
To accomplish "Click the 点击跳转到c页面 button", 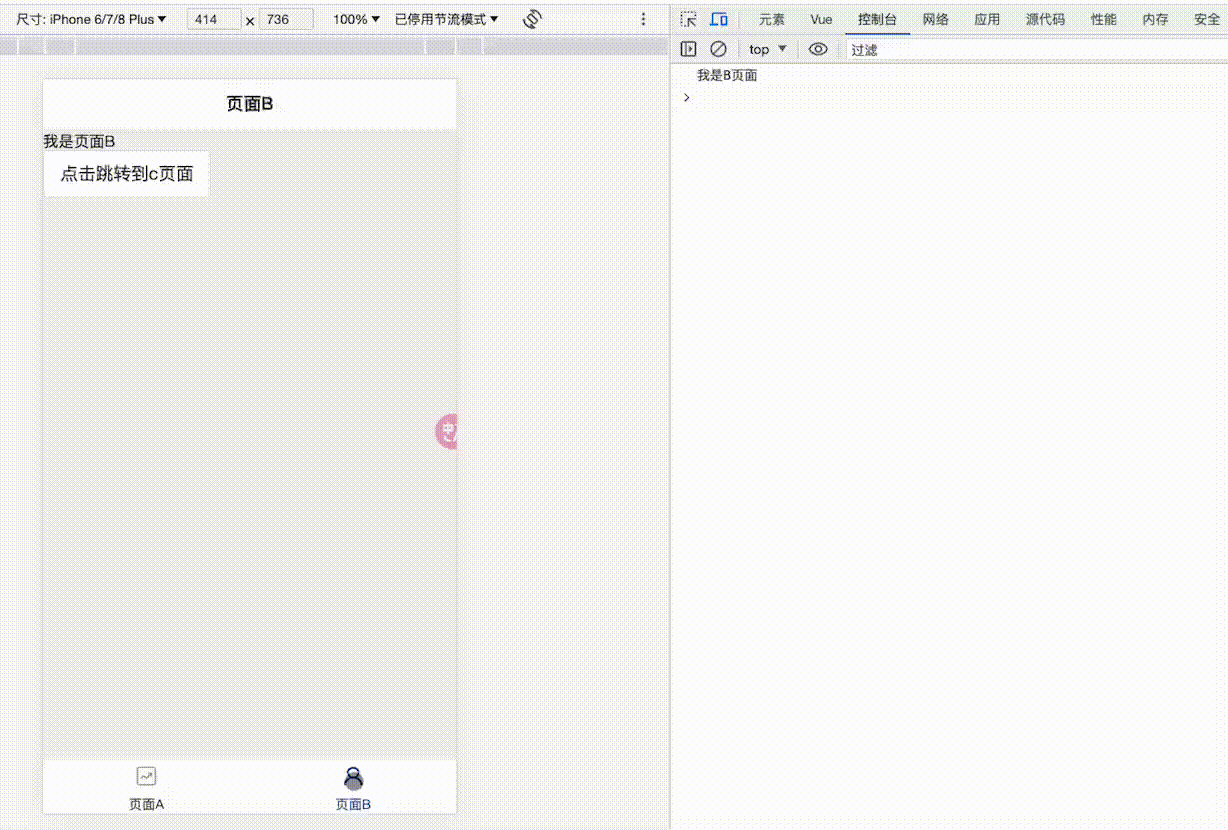I will pos(126,174).
